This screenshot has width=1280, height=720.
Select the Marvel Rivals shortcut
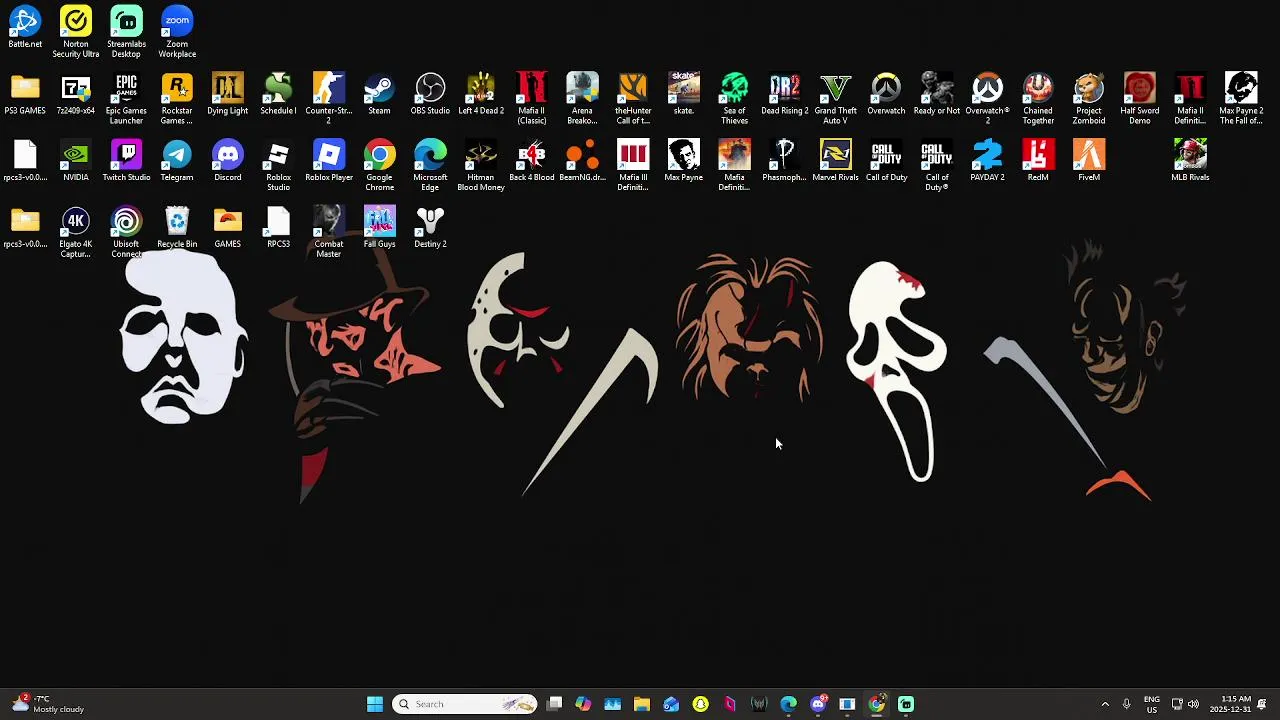[x=835, y=162]
